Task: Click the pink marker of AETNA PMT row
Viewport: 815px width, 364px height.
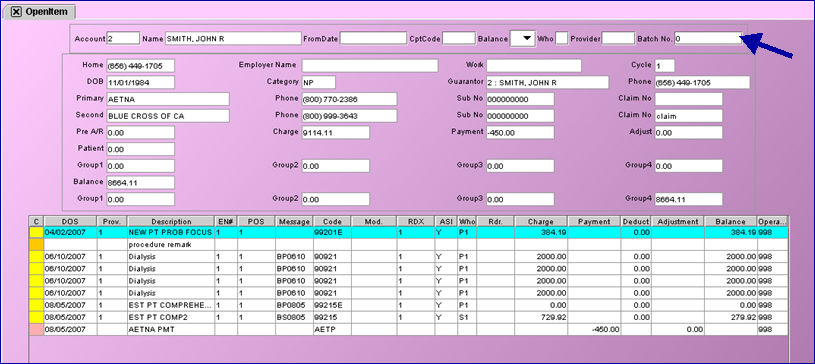Action: click(x=36, y=329)
